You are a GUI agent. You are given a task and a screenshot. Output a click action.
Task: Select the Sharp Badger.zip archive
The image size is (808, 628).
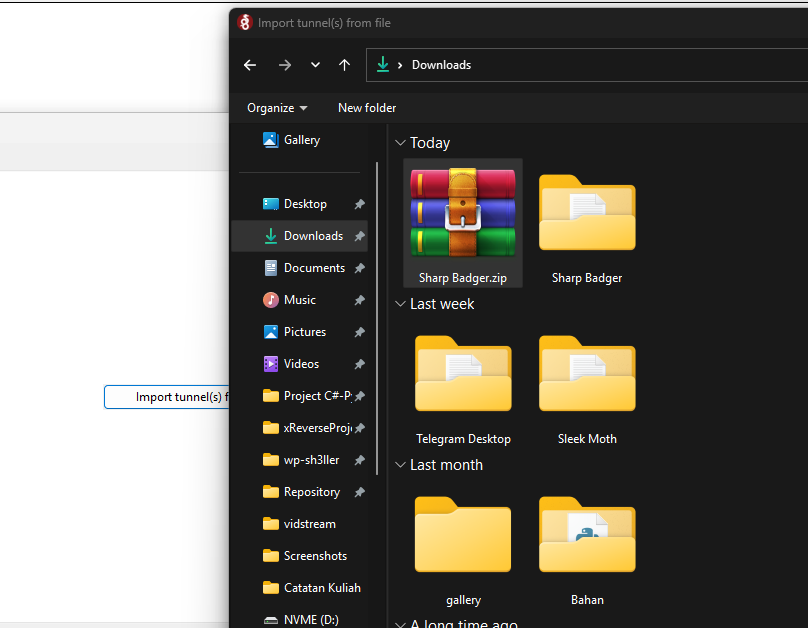pyautogui.click(x=462, y=214)
